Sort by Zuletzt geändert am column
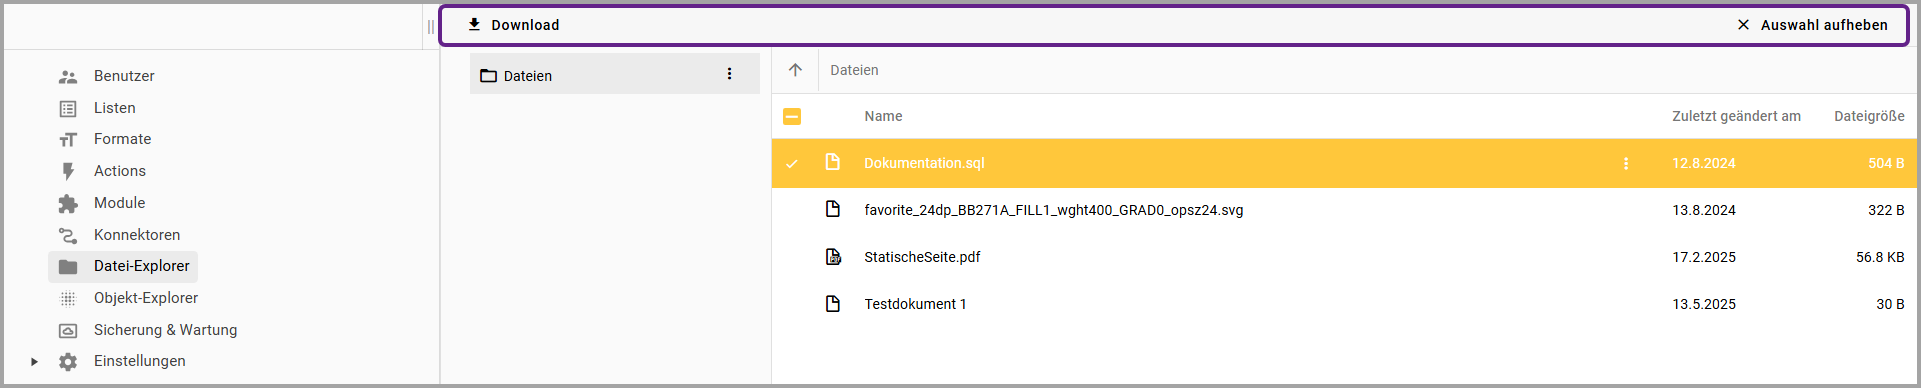1921x388 pixels. tap(1736, 116)
